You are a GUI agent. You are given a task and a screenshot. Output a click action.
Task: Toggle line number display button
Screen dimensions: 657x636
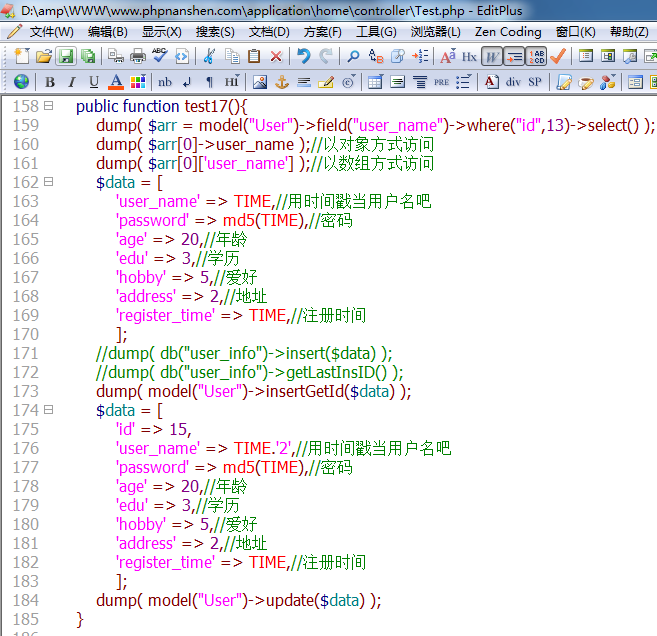(536, 56)
